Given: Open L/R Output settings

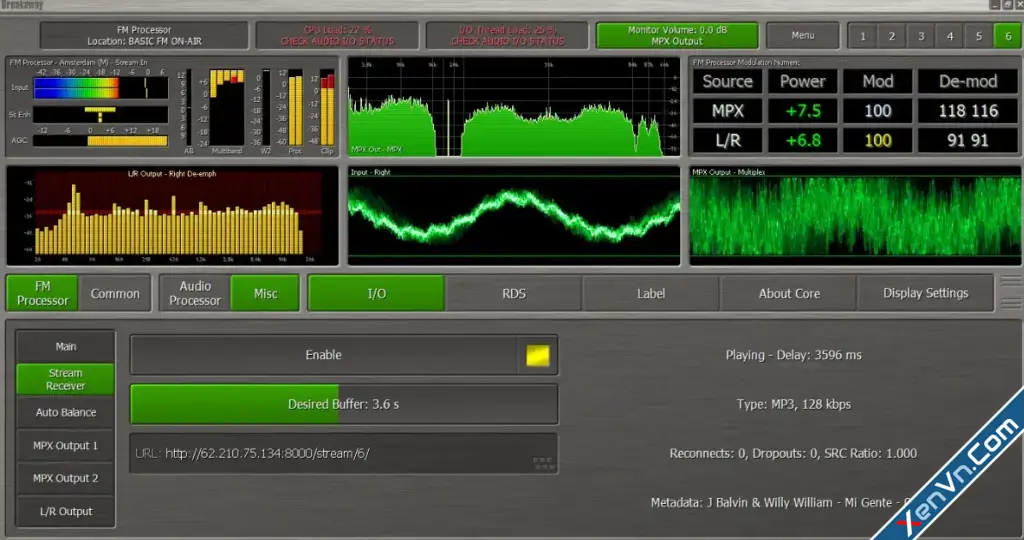Looking at the screenshot, I should coord(65,511).
